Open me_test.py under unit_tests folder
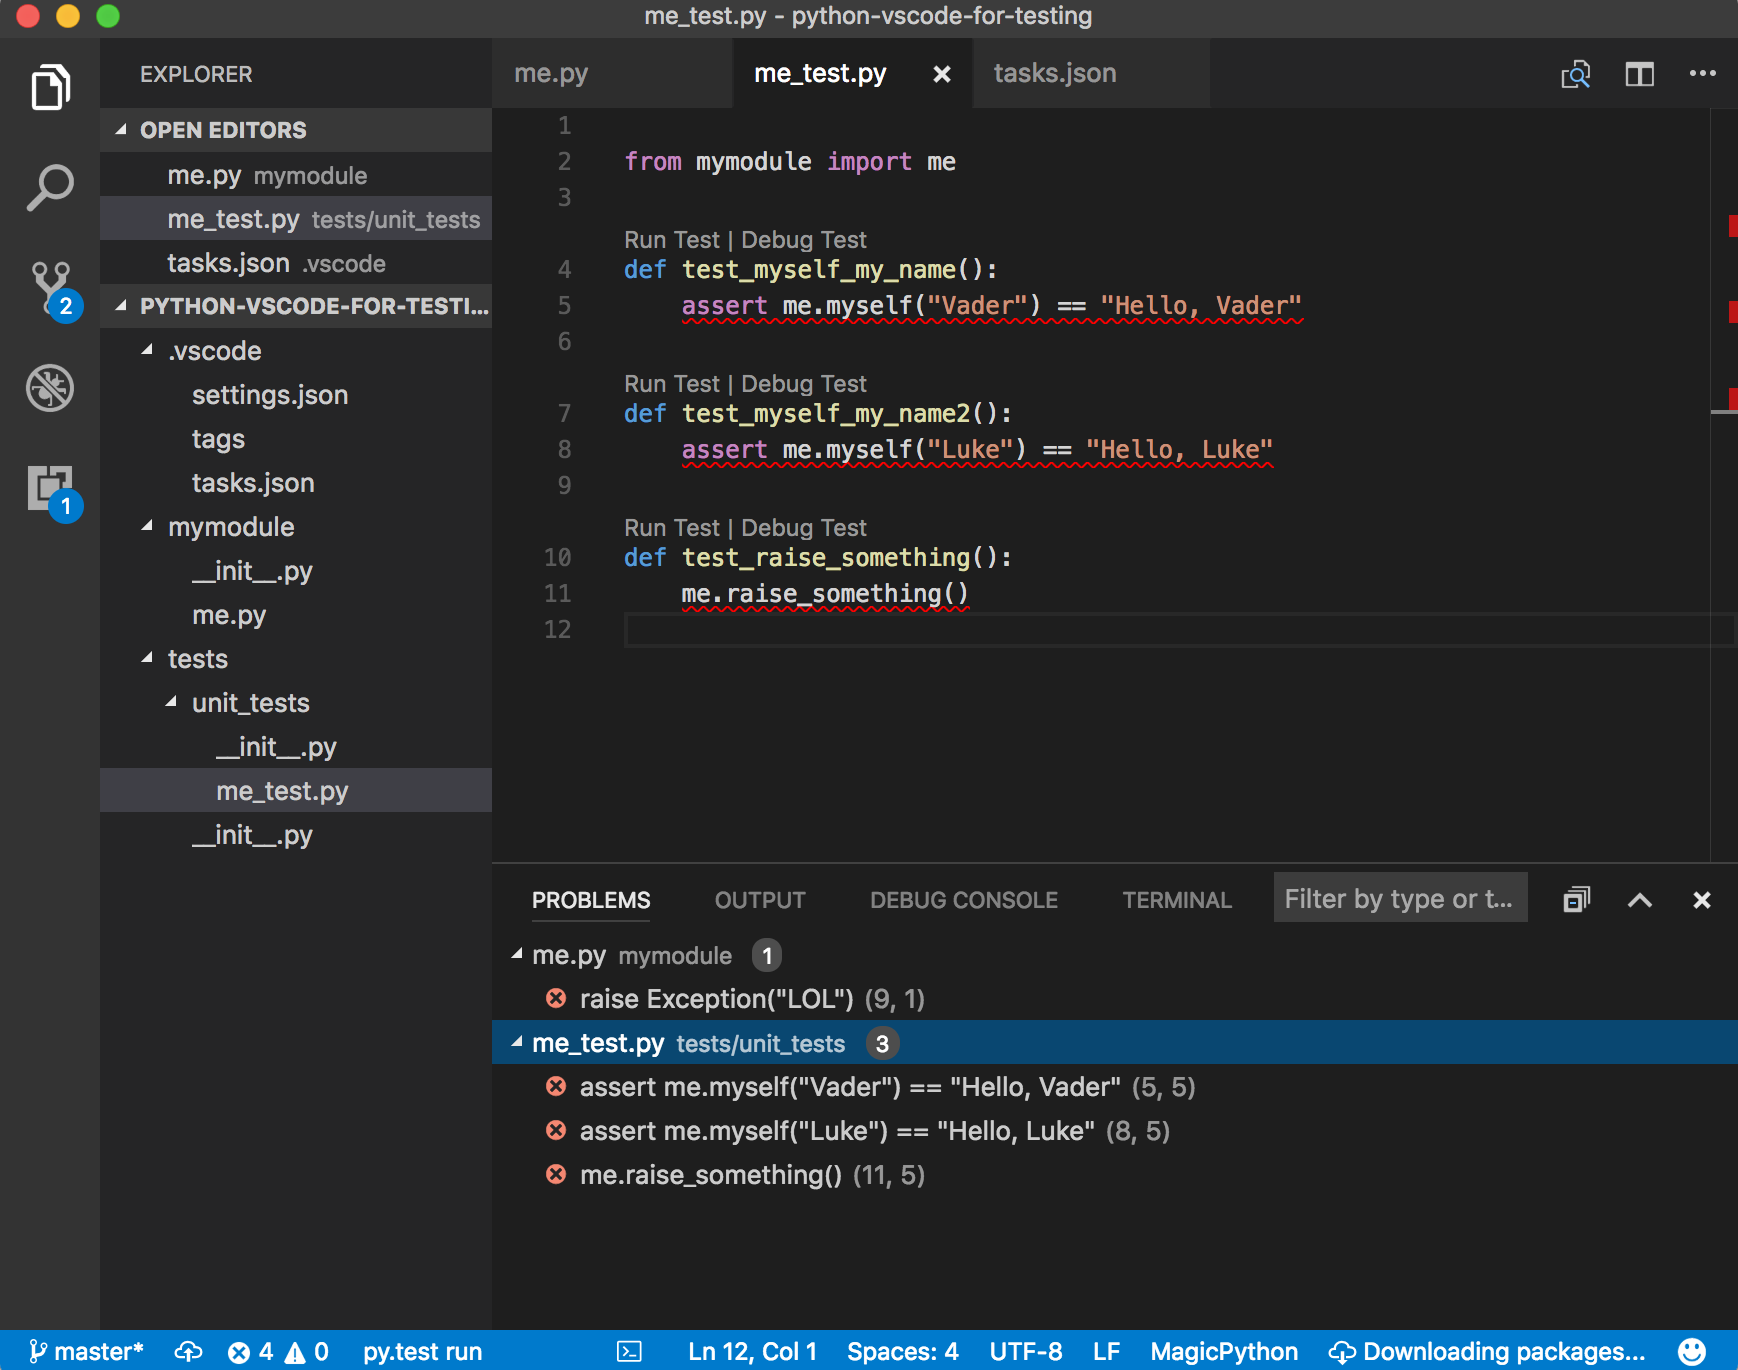Viewport: 1738px width, 1370px height. pyautogui.click(x=296, y=791)
